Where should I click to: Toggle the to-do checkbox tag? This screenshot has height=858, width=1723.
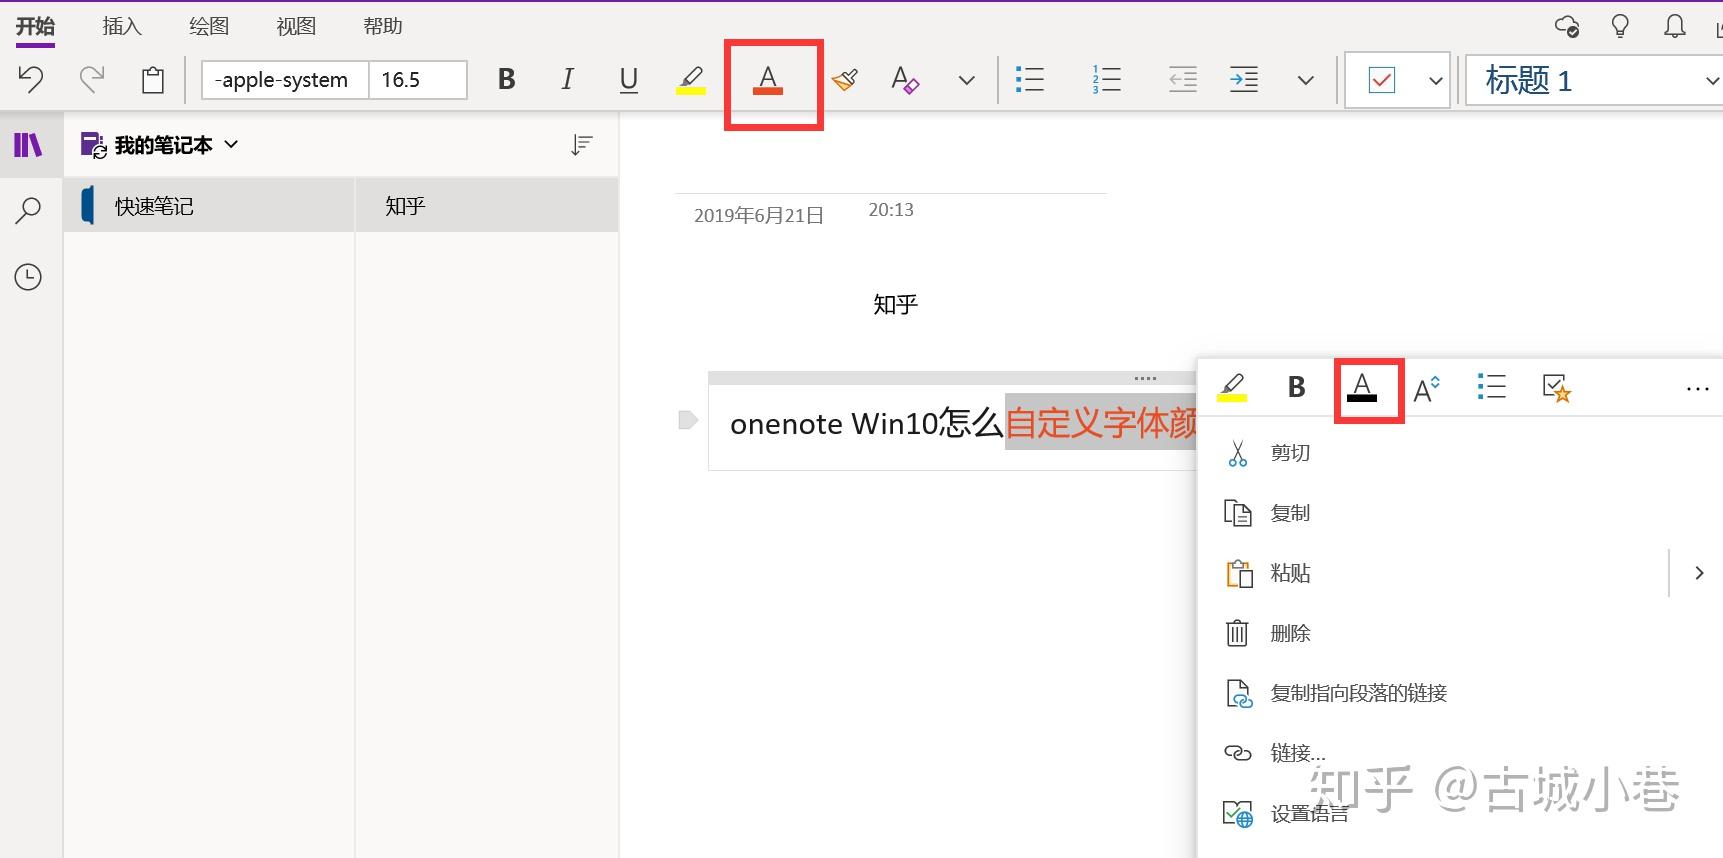[1382, 80]
